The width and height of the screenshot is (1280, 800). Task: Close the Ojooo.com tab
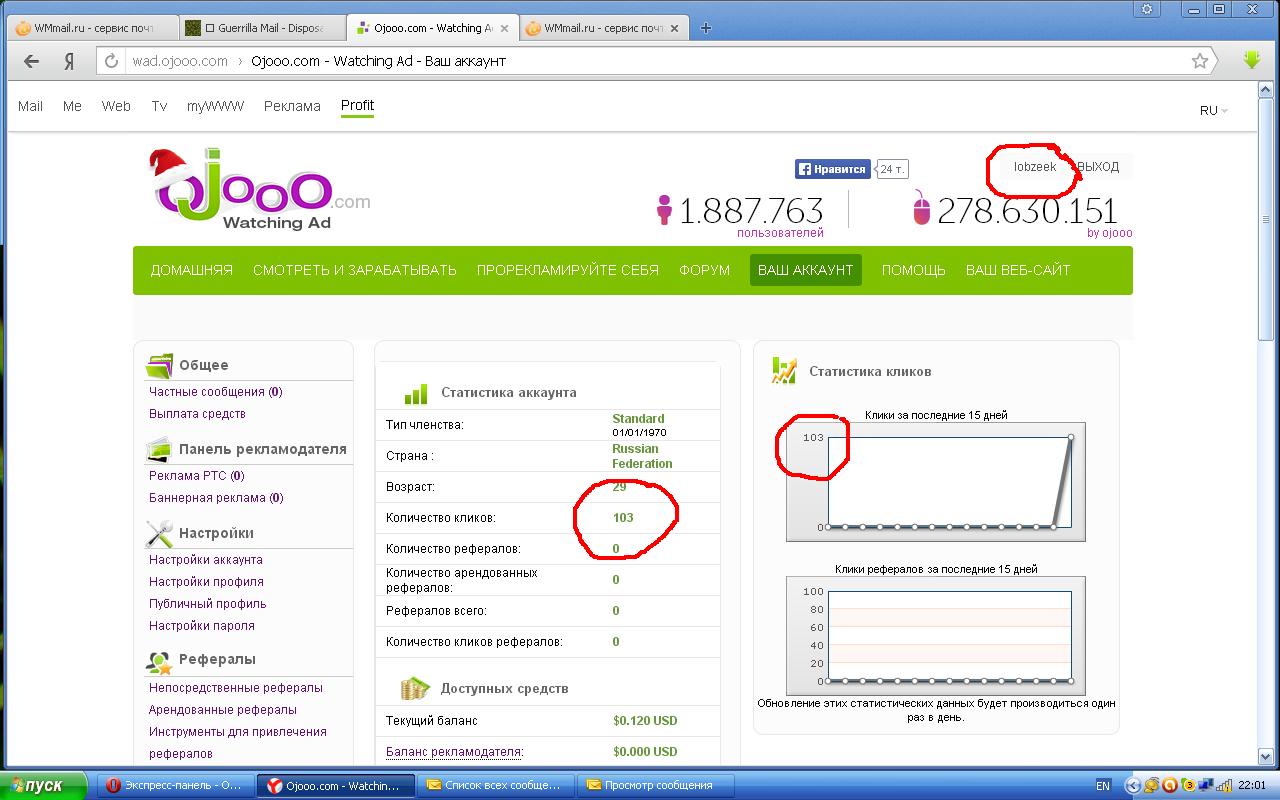coord(502,28)
